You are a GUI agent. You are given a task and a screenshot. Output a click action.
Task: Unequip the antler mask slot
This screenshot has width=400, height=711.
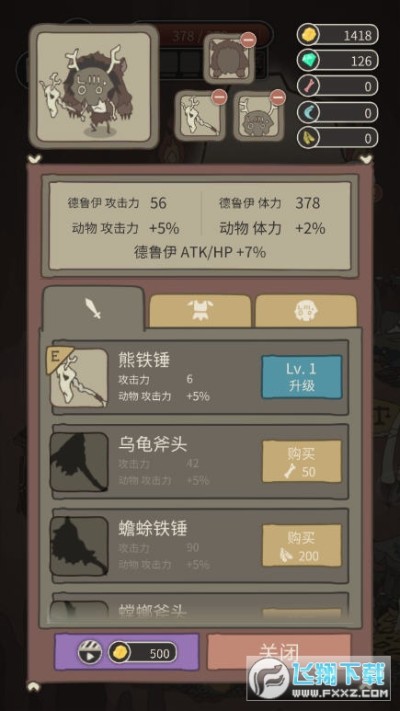pyautogui.click(x=278, y=97)
